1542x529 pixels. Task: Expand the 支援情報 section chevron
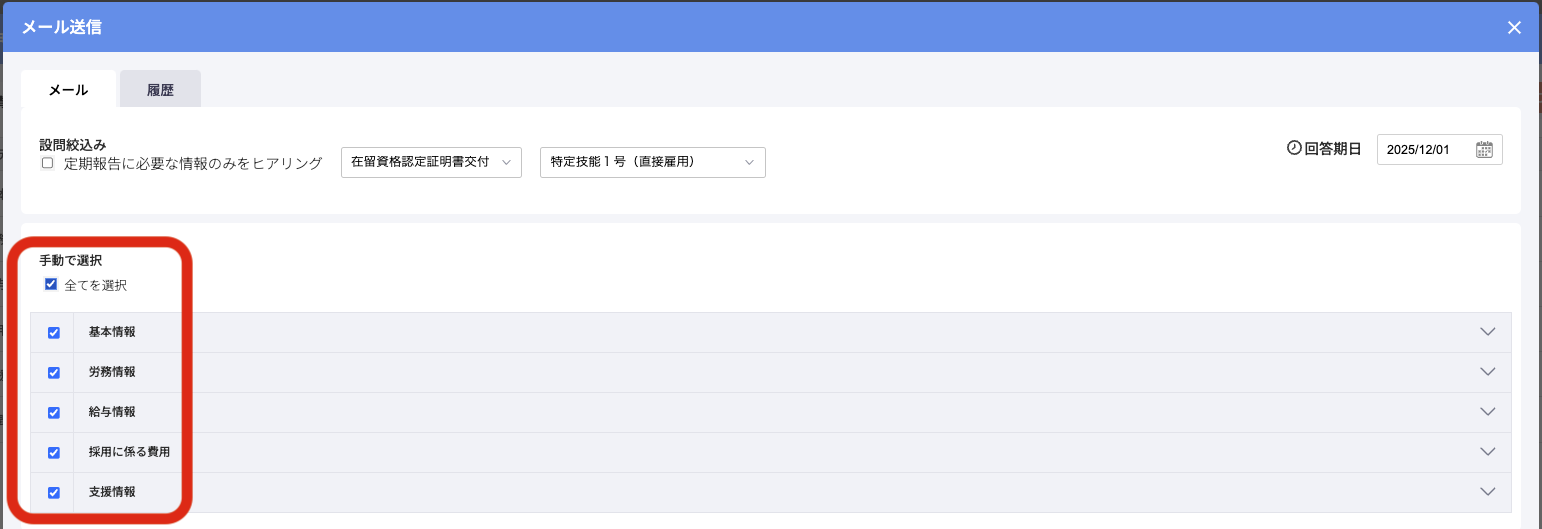coord(1487,492)
